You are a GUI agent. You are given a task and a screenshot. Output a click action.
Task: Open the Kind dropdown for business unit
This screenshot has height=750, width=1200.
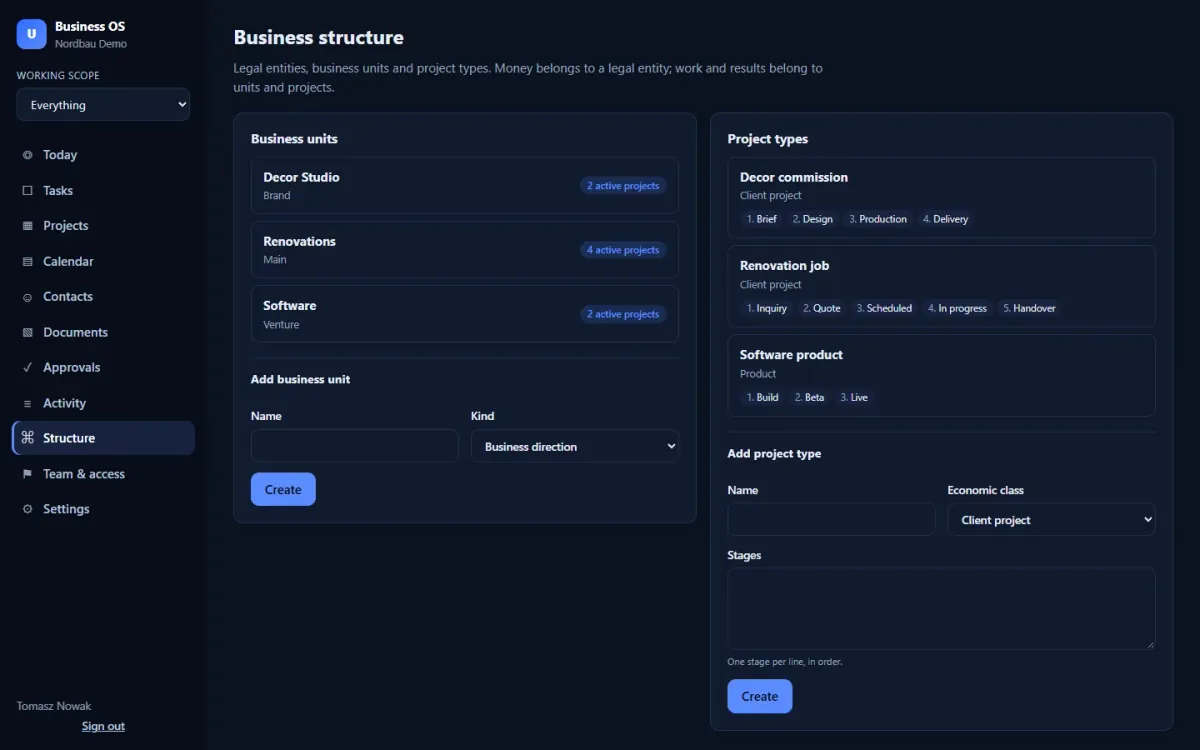575,446
